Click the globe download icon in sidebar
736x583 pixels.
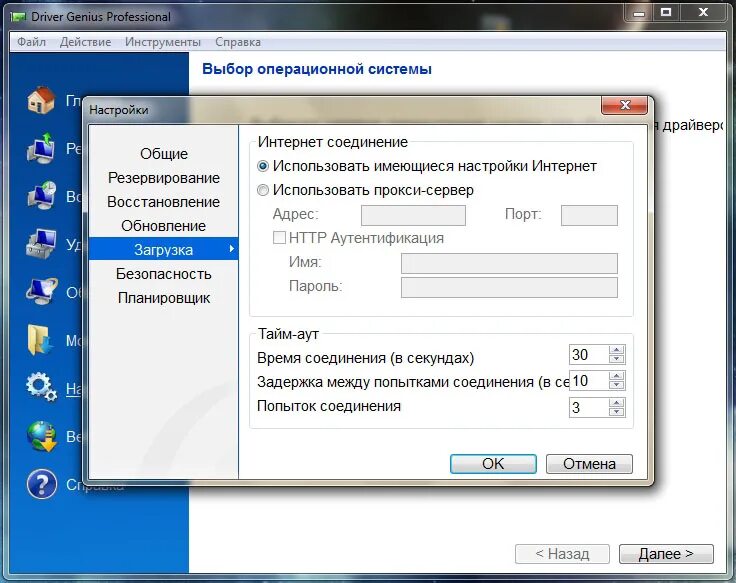click(x=42, y=436)
